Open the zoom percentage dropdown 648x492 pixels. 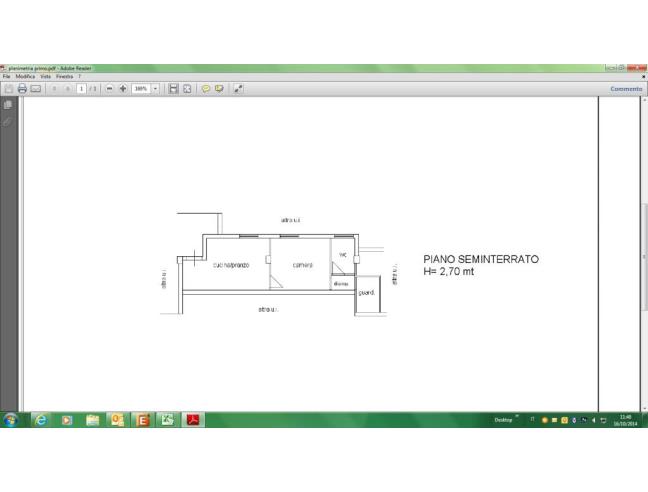(x=155, y=88)
